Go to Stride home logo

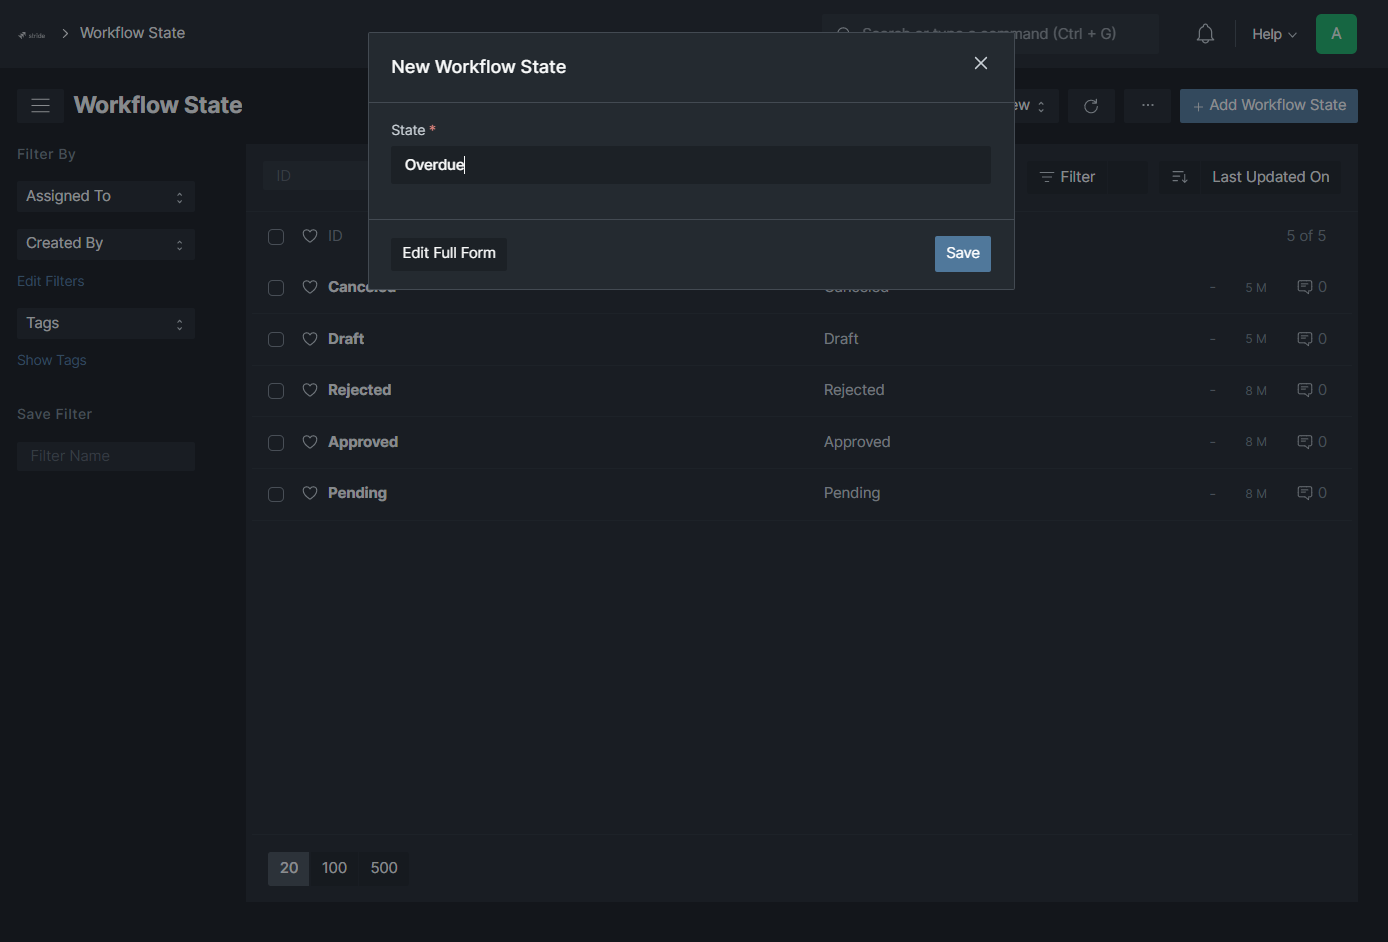point(32,34)
